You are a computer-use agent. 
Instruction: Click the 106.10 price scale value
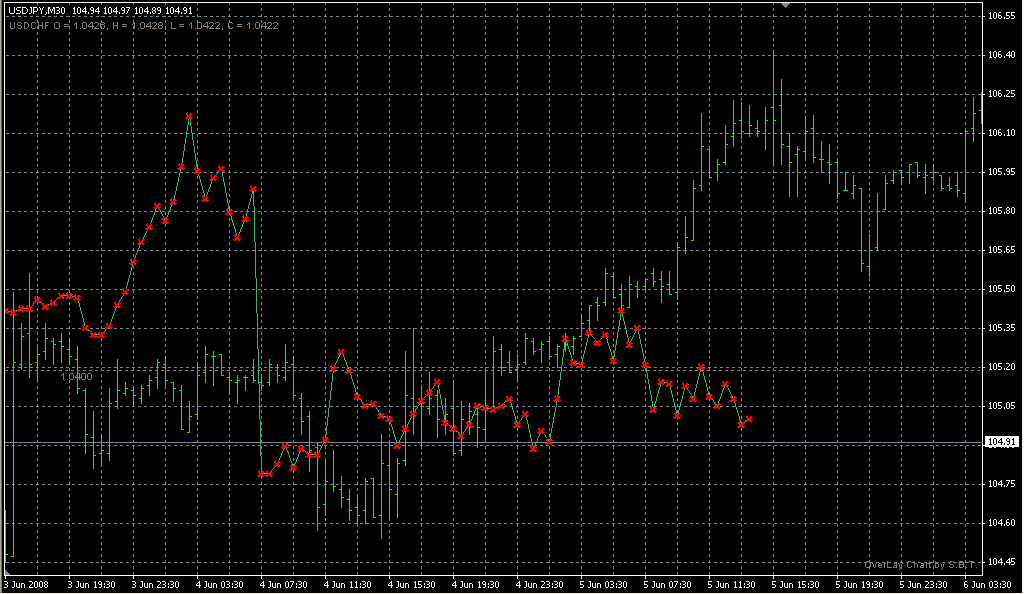point(1001,133)
